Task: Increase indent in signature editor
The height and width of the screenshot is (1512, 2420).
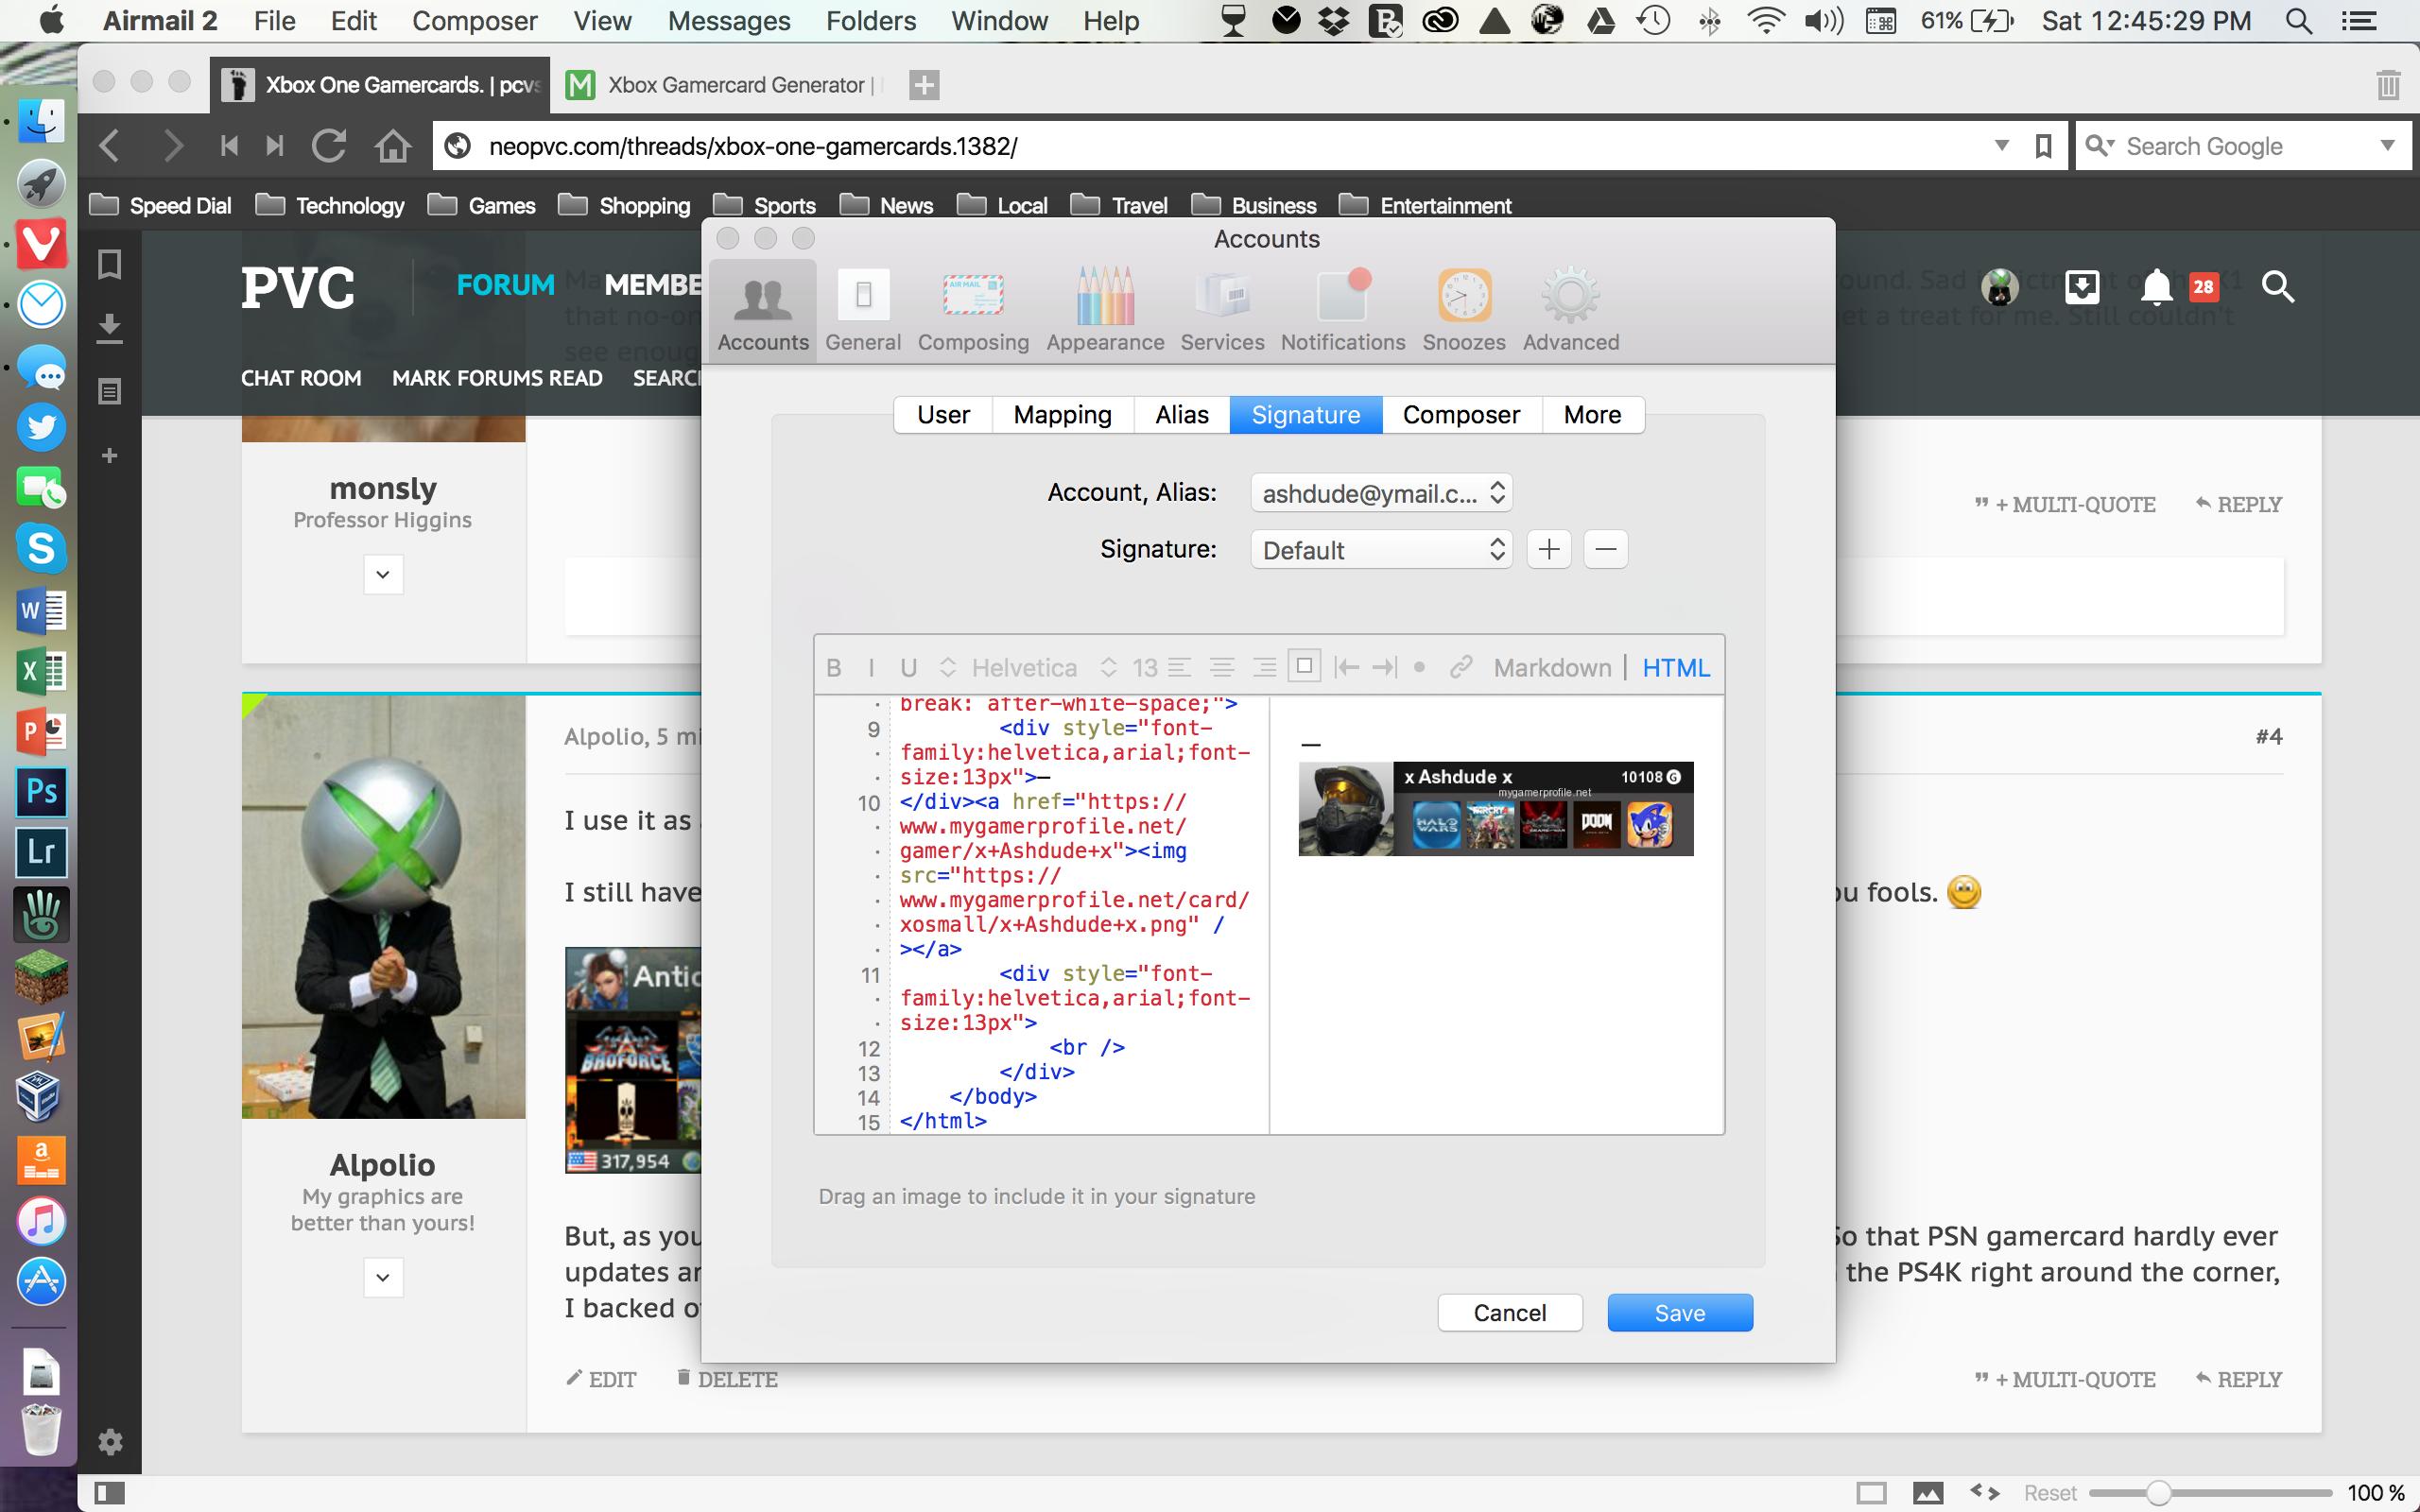Action: coord(1385,667)
